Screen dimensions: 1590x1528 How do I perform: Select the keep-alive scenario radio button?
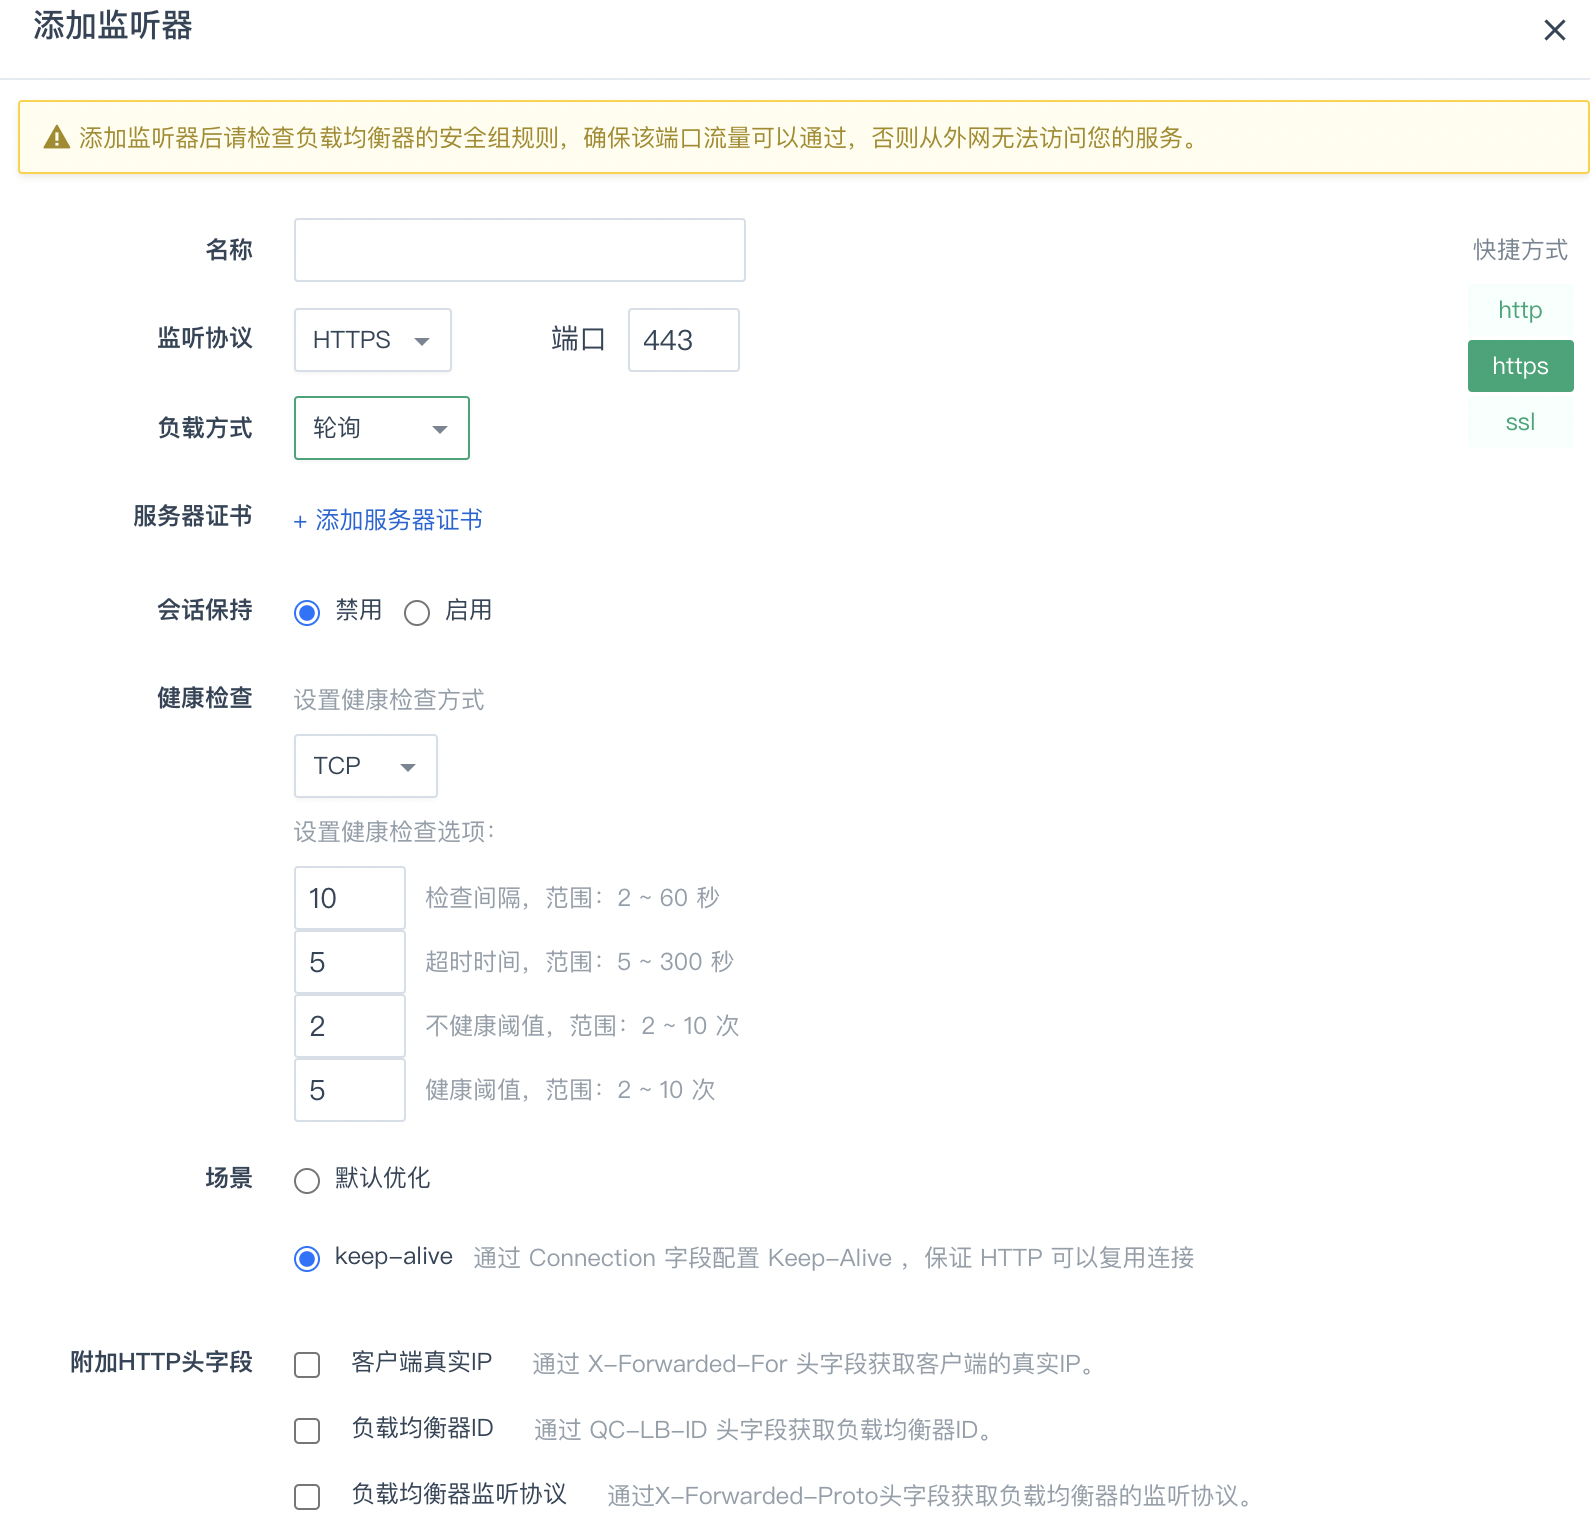click(307, 1258)
